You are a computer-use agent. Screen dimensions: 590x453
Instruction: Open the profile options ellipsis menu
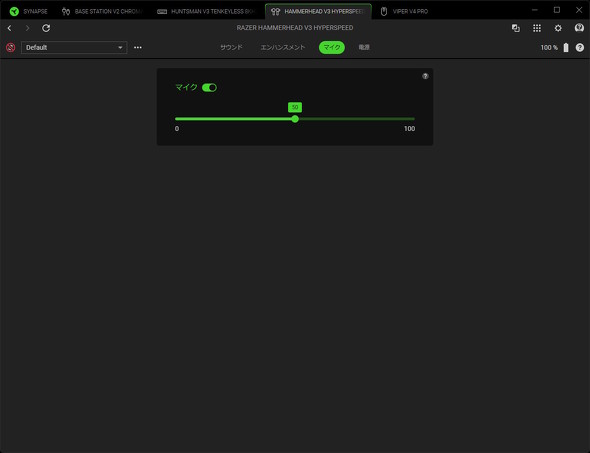(138, 47)
